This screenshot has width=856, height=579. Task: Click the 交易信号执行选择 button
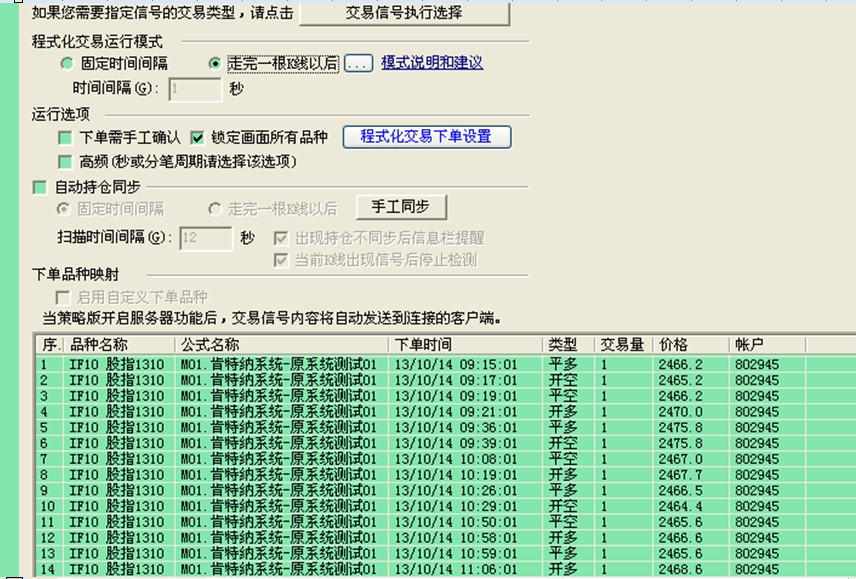(x=405, y=13)
